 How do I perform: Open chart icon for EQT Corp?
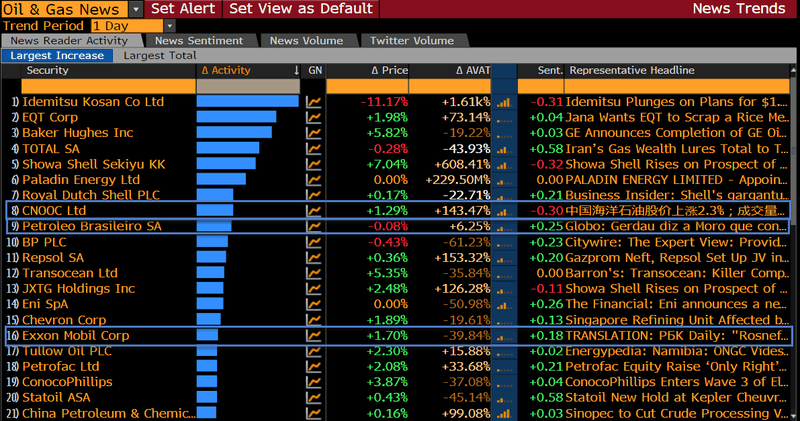(x=313, y=117)
